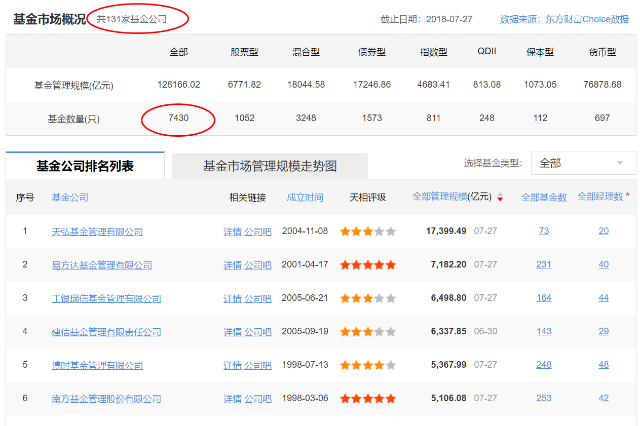
Task: Select the 共131家基金公司 text
Action: pos(131,19)
